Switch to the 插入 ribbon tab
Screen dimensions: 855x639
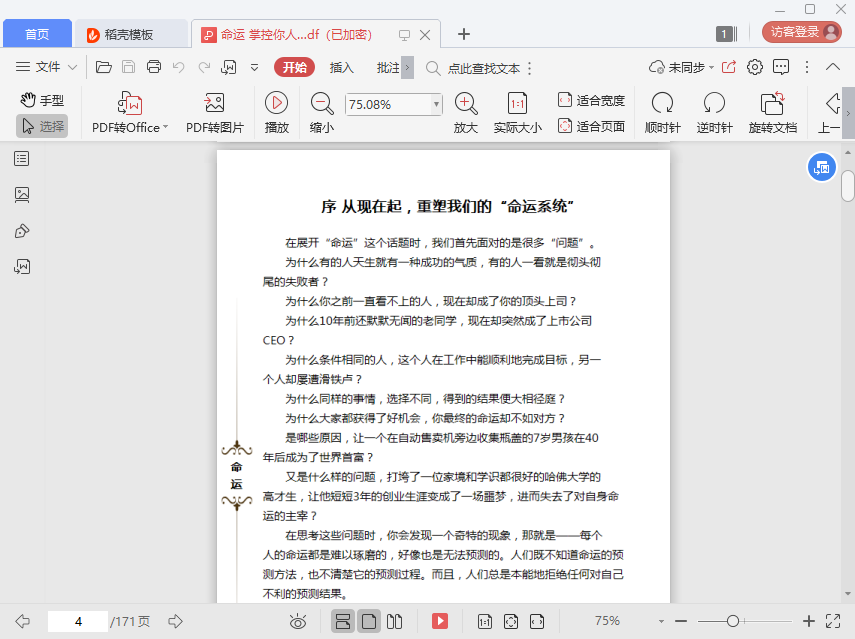(x=342, y=67)
